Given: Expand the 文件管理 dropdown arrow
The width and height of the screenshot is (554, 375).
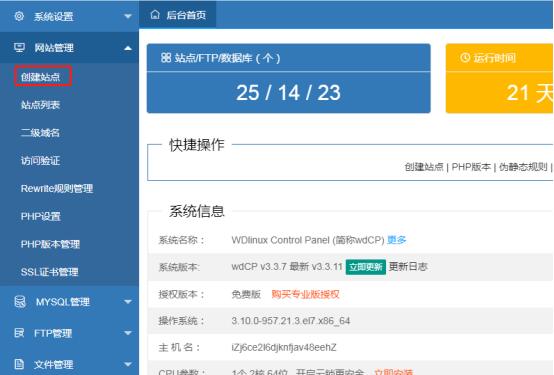Looking at the screenshot, I should (x=128, y=364).
